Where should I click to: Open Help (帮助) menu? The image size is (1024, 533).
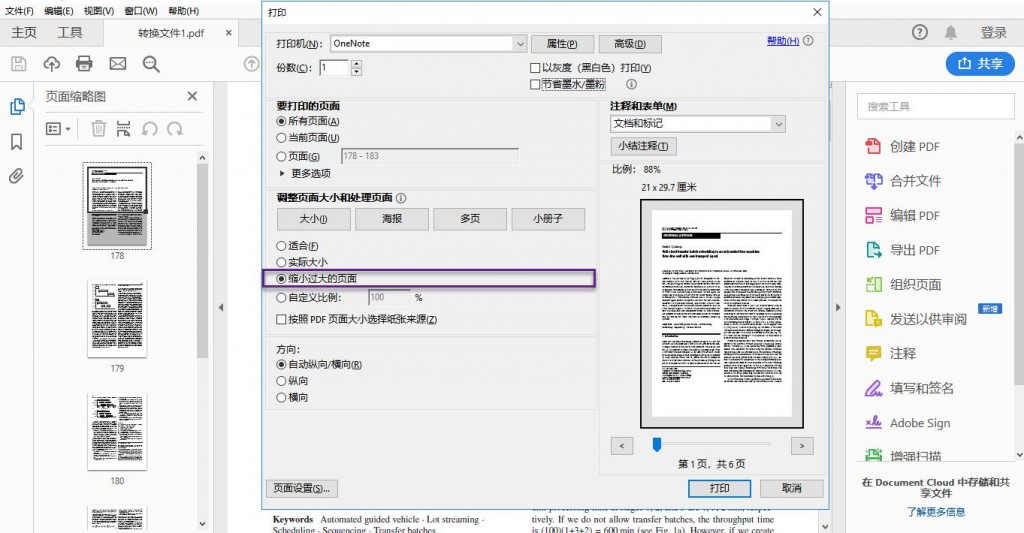(x=183, y=11)
